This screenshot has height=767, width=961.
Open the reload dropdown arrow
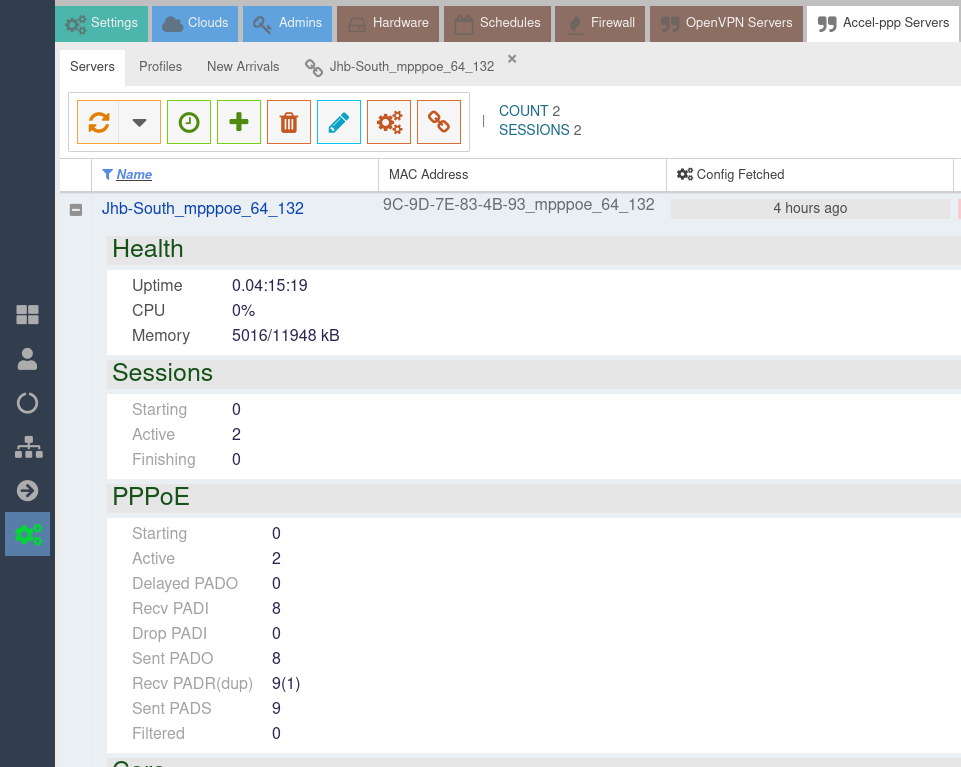point(139,122)
